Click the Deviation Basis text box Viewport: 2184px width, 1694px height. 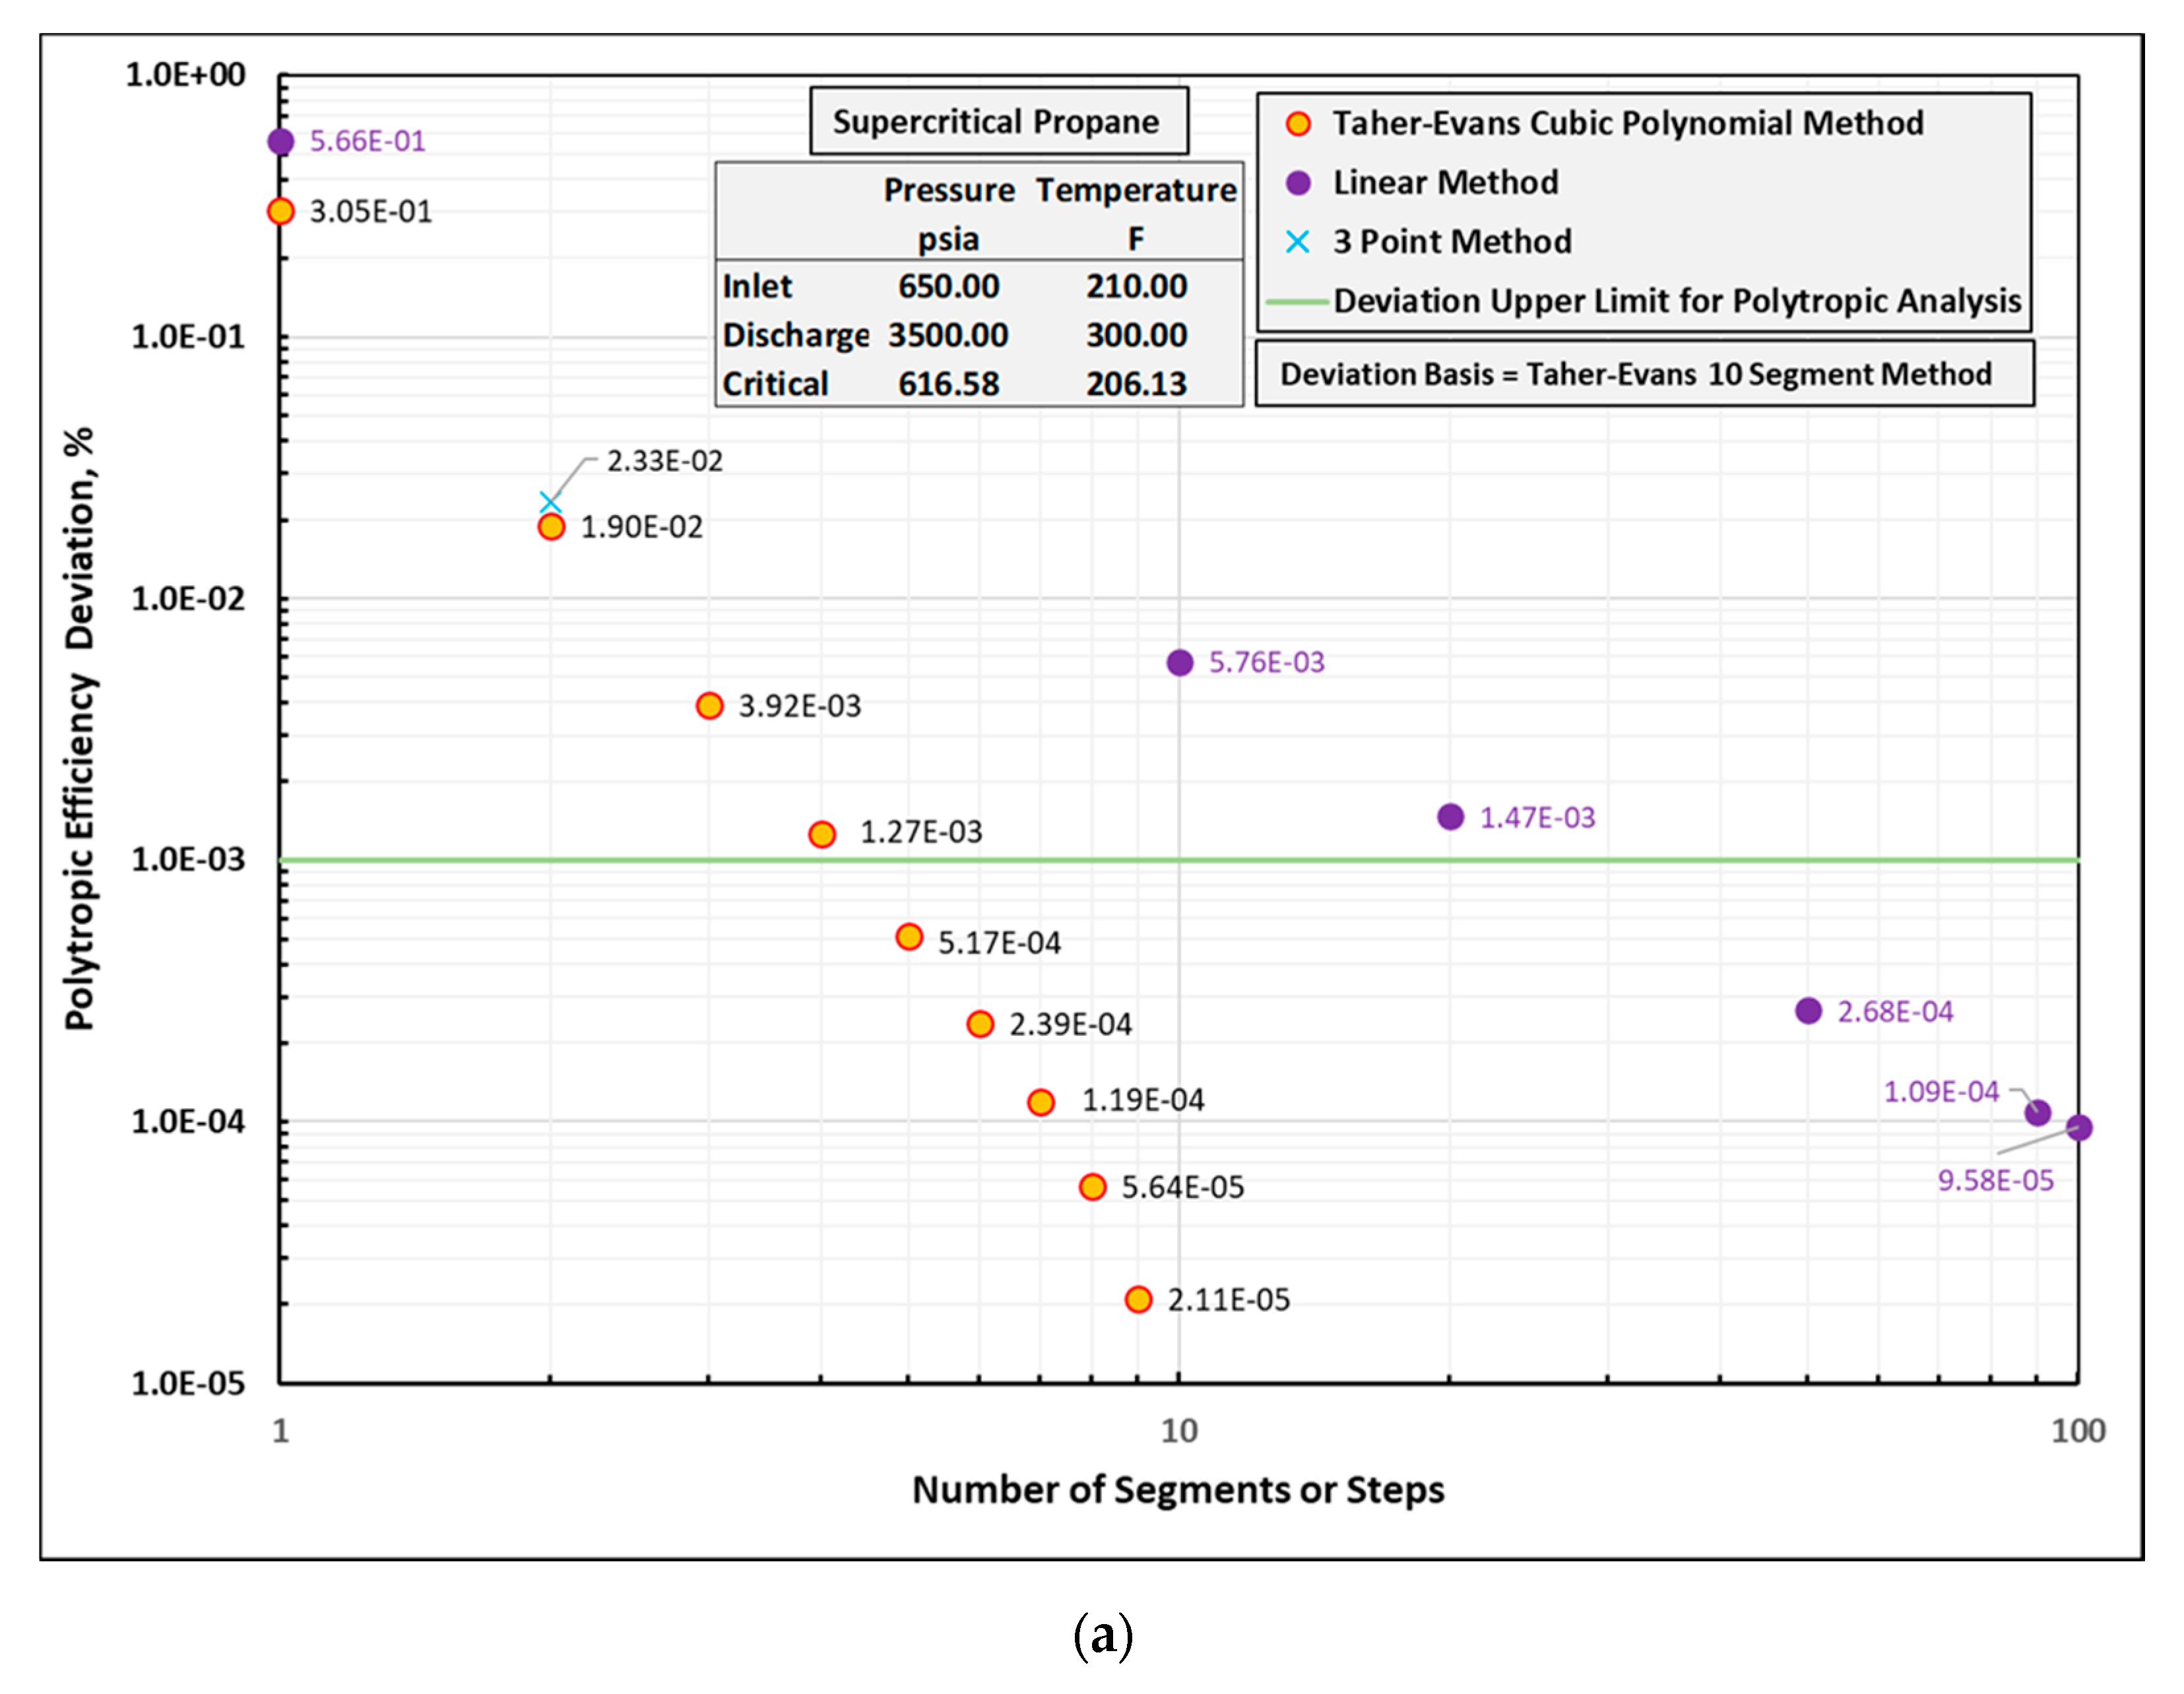point(1644,374)
